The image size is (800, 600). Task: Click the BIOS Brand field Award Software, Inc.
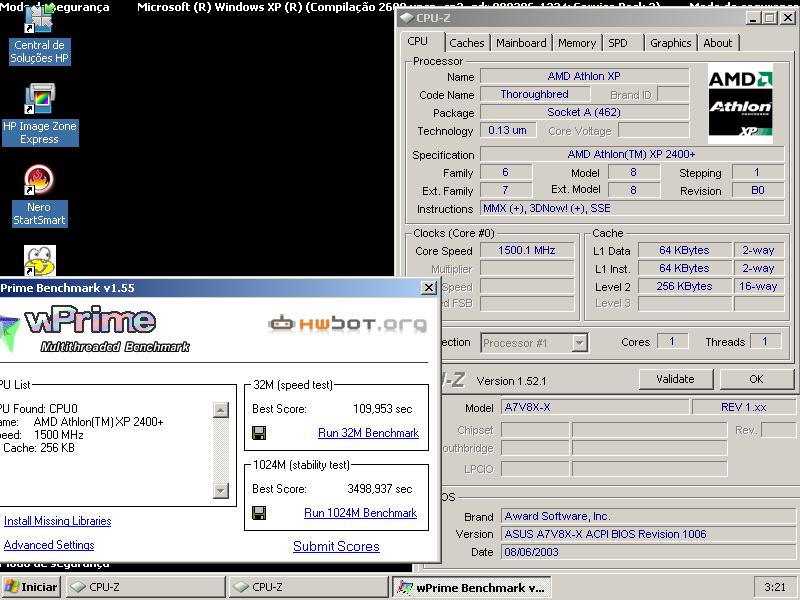click(x=648, y=516)
